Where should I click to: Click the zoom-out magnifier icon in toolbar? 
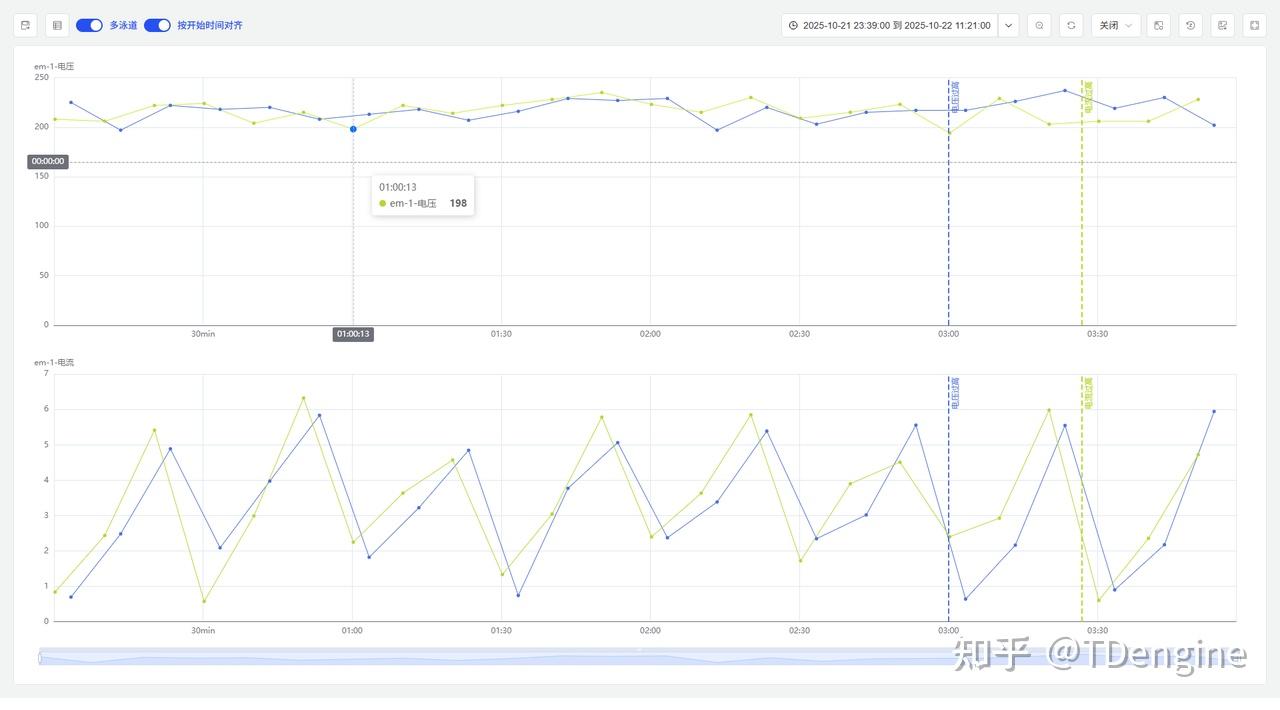(x=1039, y=25)
